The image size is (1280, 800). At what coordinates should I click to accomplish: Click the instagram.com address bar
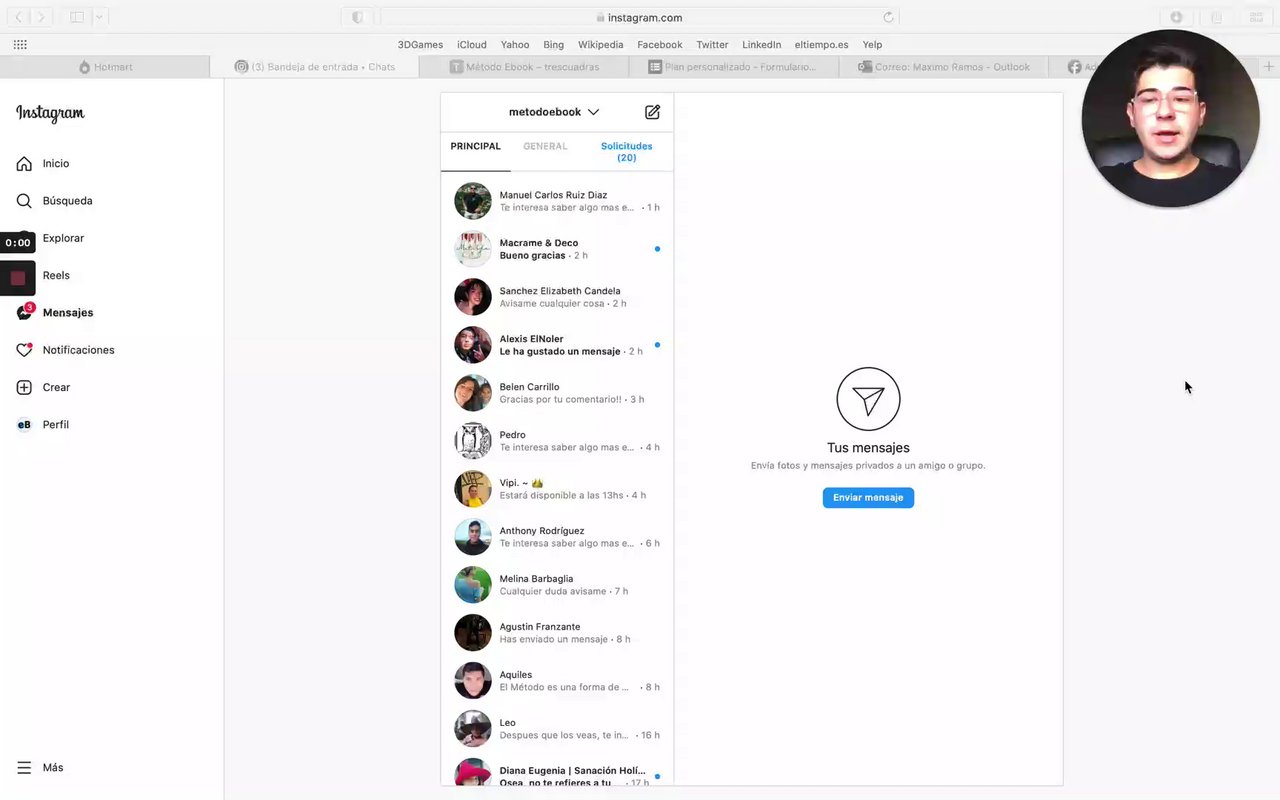639,17
